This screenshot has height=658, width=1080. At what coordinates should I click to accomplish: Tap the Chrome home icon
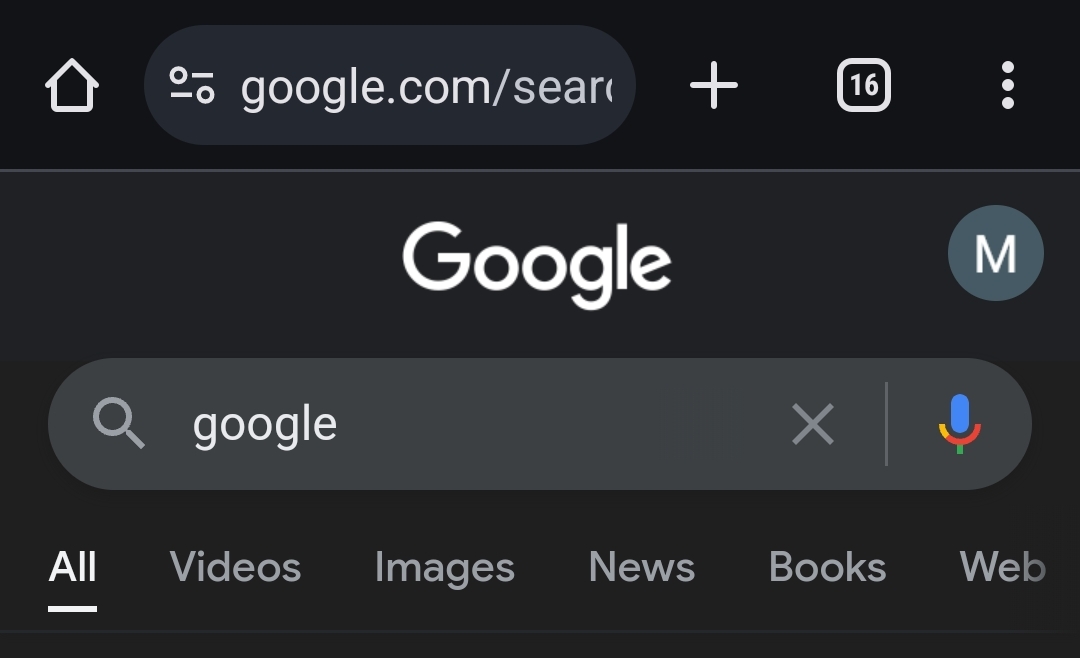[72, 86]
